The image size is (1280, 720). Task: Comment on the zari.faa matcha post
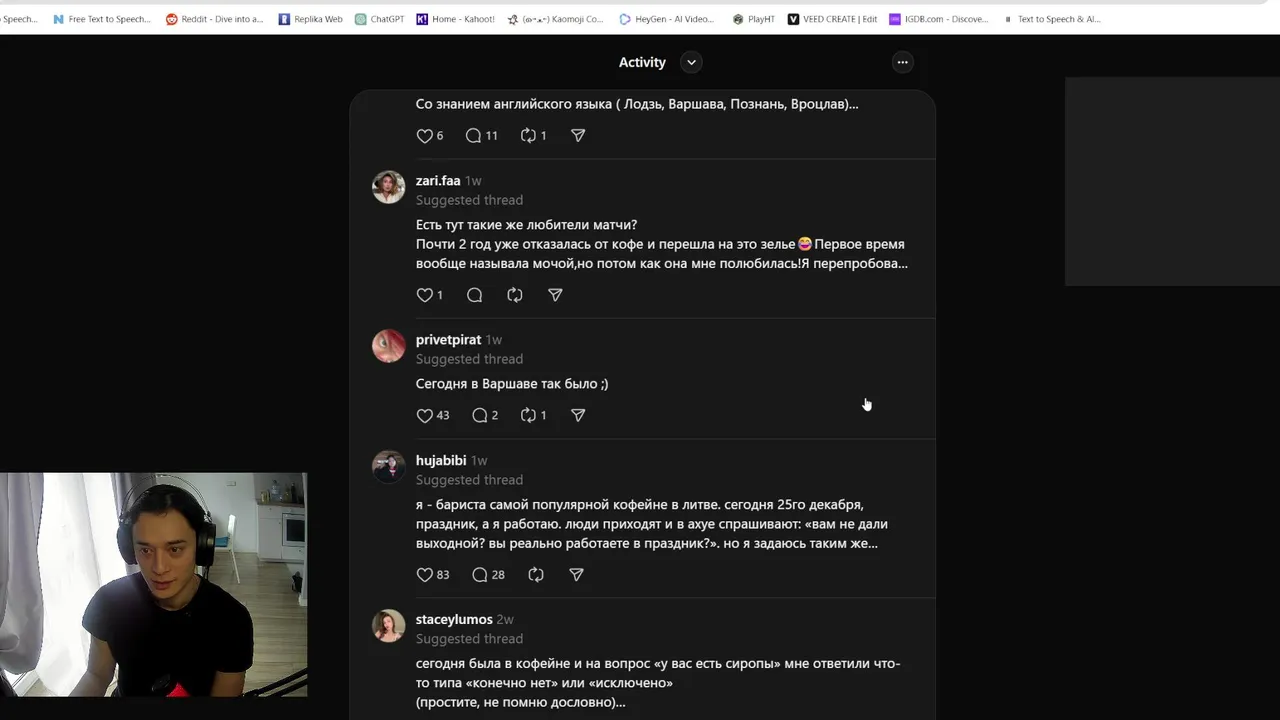(x=474, y=295)
